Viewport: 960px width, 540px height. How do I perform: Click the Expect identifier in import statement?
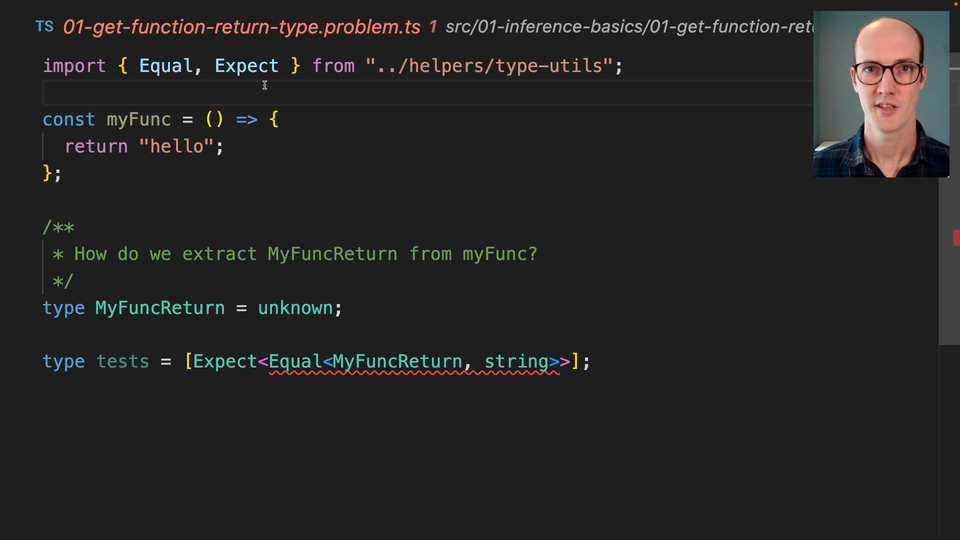pyautogui.click(x=246, y=66)
